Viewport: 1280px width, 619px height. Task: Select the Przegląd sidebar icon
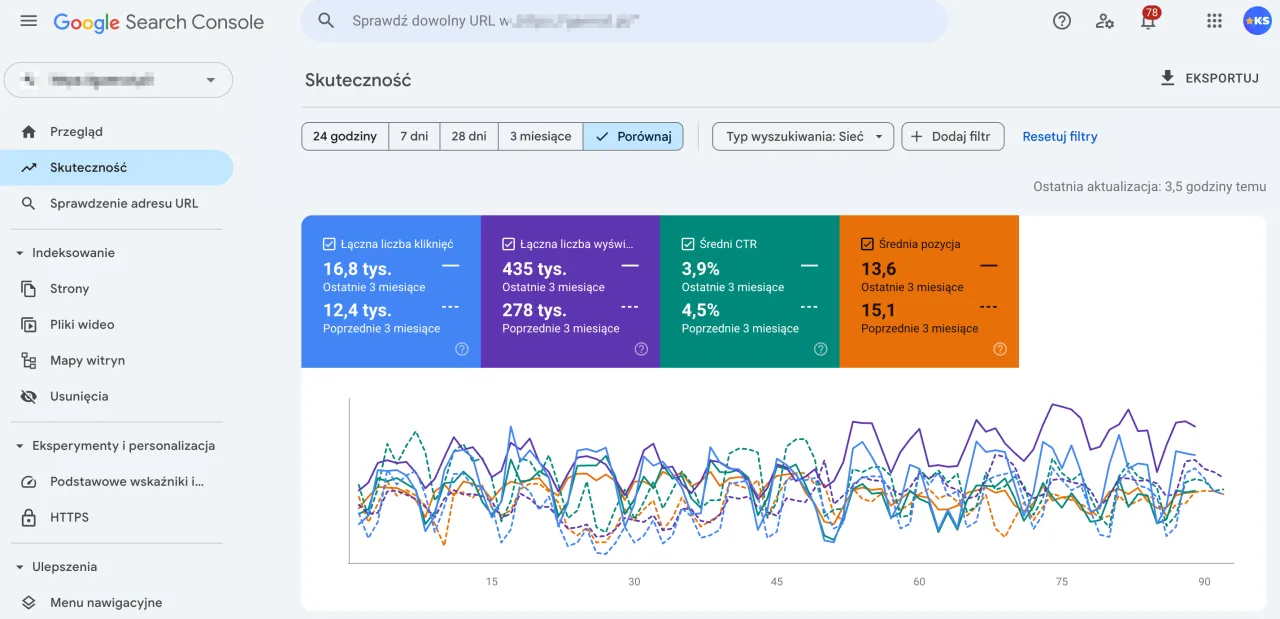click(30, 131)
